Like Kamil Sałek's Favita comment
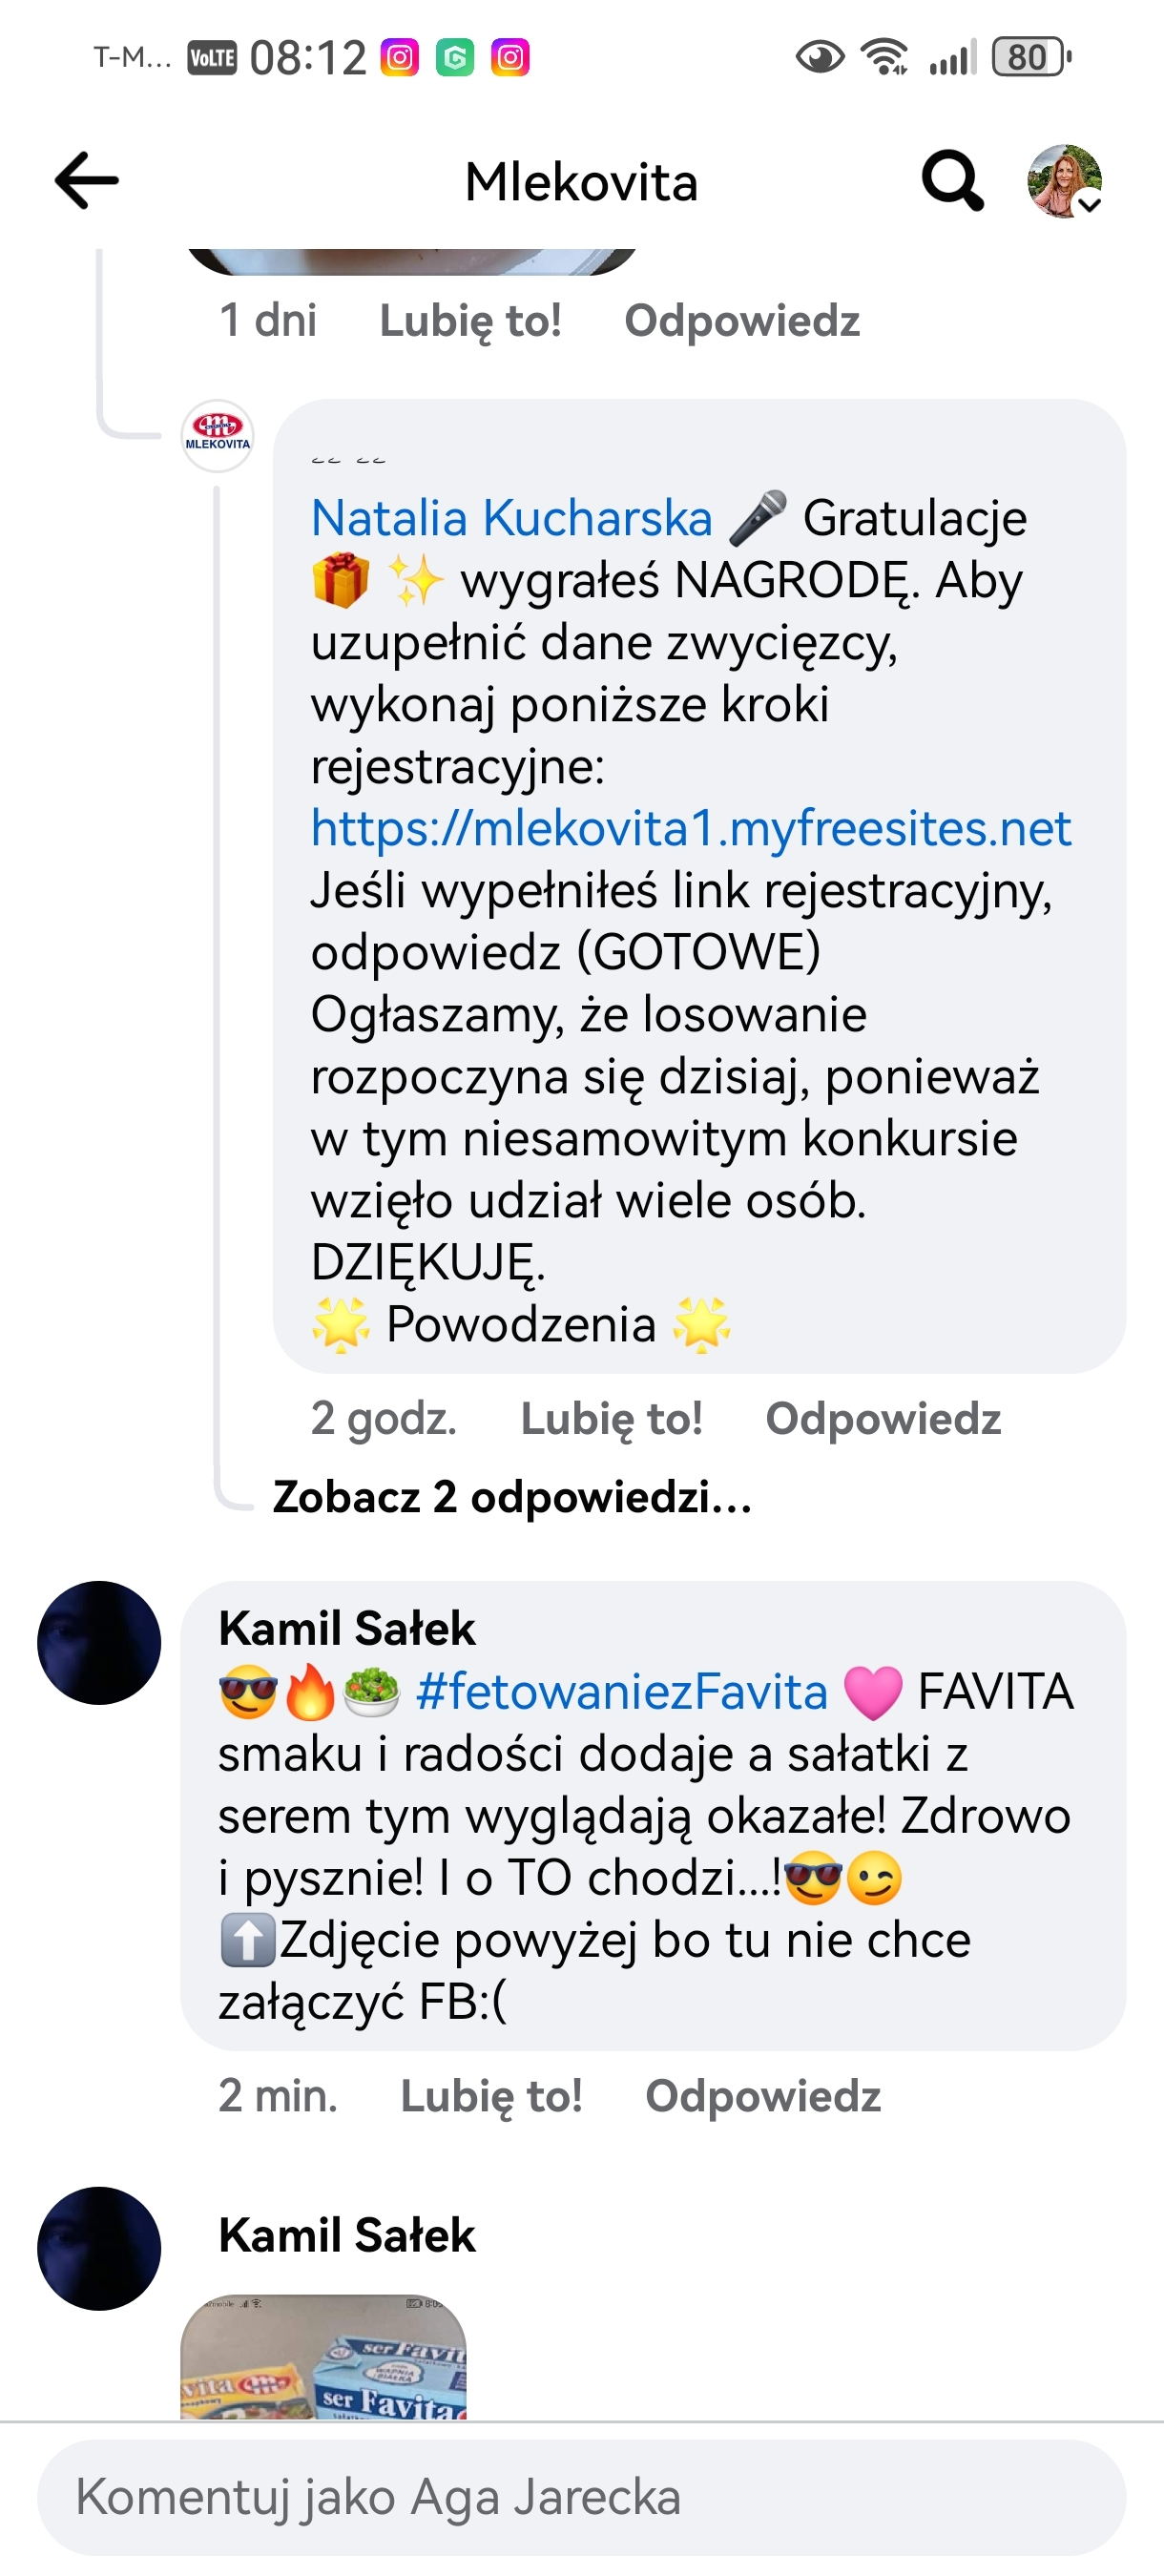The height and width of the screenshot is (2576, 1164). (x=491, y=2096)
